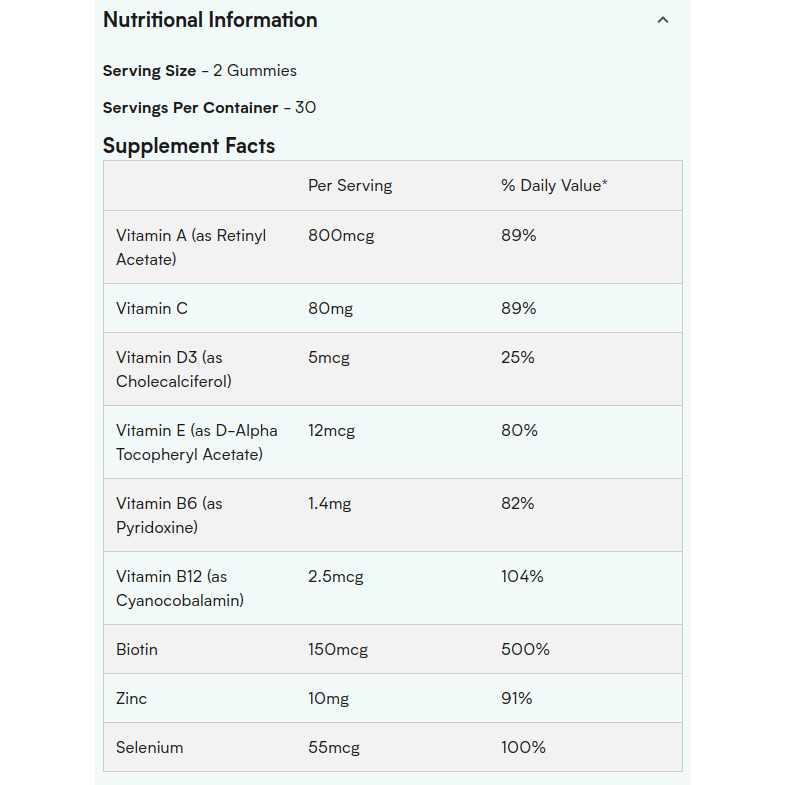Select the 104% daily value cell
This screenshot has height=785, width=785.
point(522,577)
